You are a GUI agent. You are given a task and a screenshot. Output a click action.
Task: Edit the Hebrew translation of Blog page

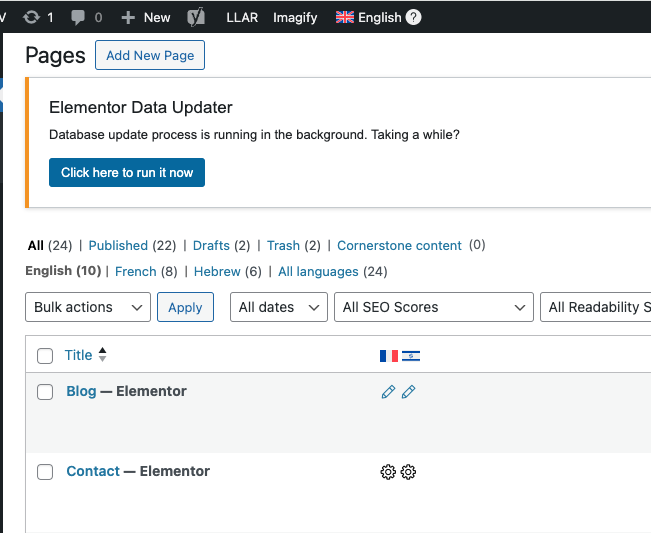pyautogui.click(x=409, y=391)
